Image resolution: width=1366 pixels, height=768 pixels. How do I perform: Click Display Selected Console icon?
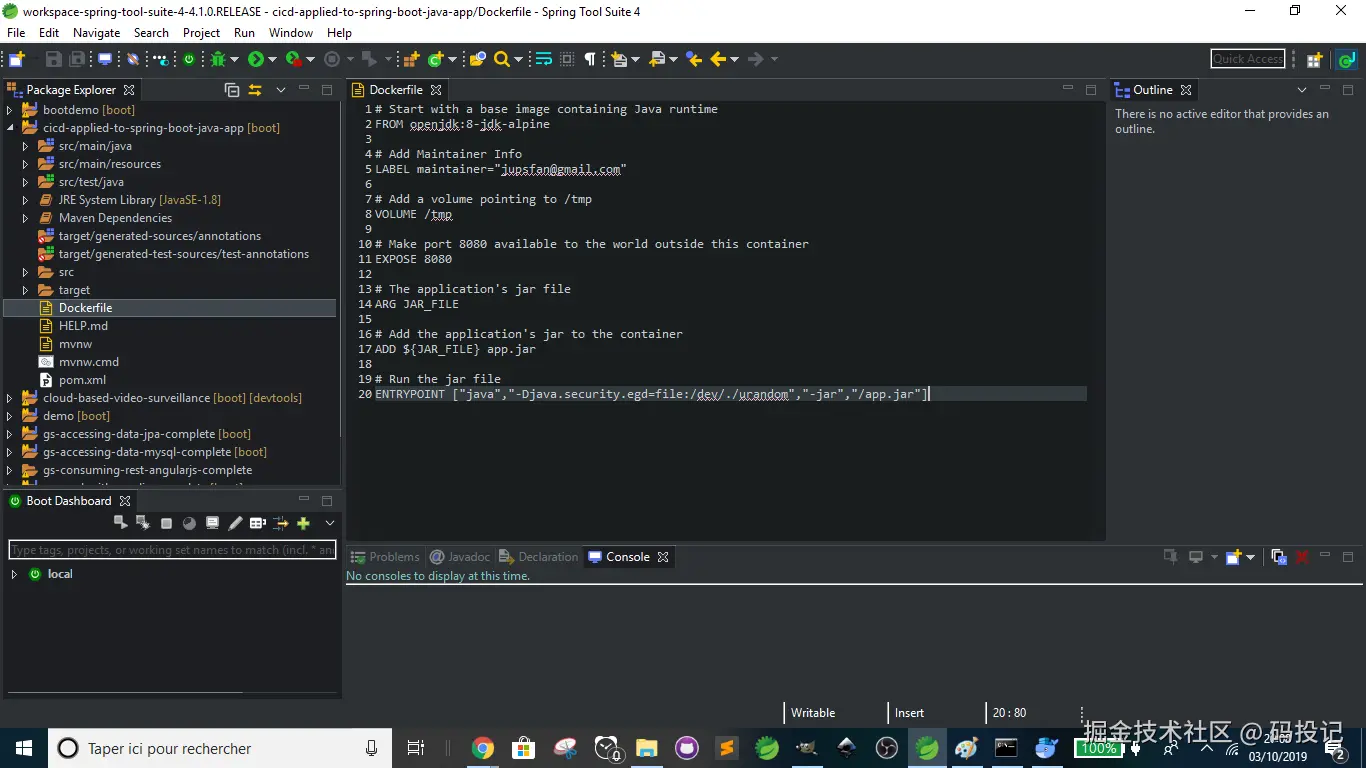[1195, 557]
